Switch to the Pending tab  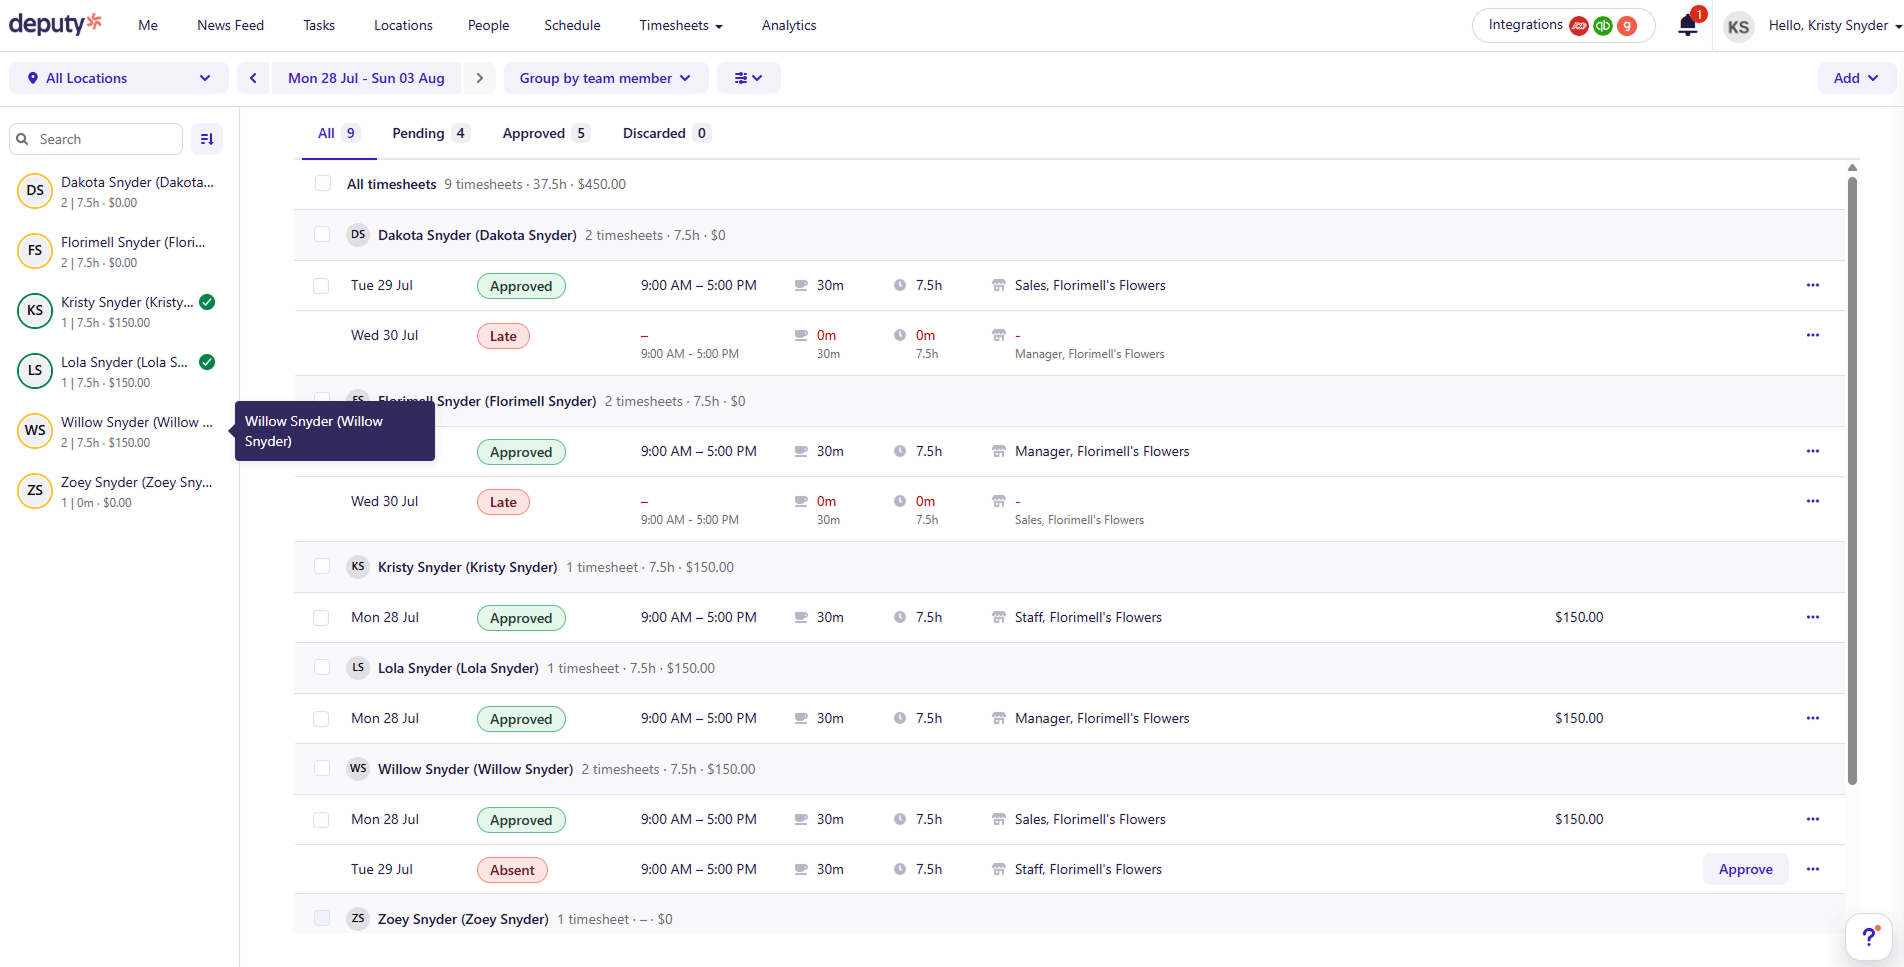(x=430, y=133)
